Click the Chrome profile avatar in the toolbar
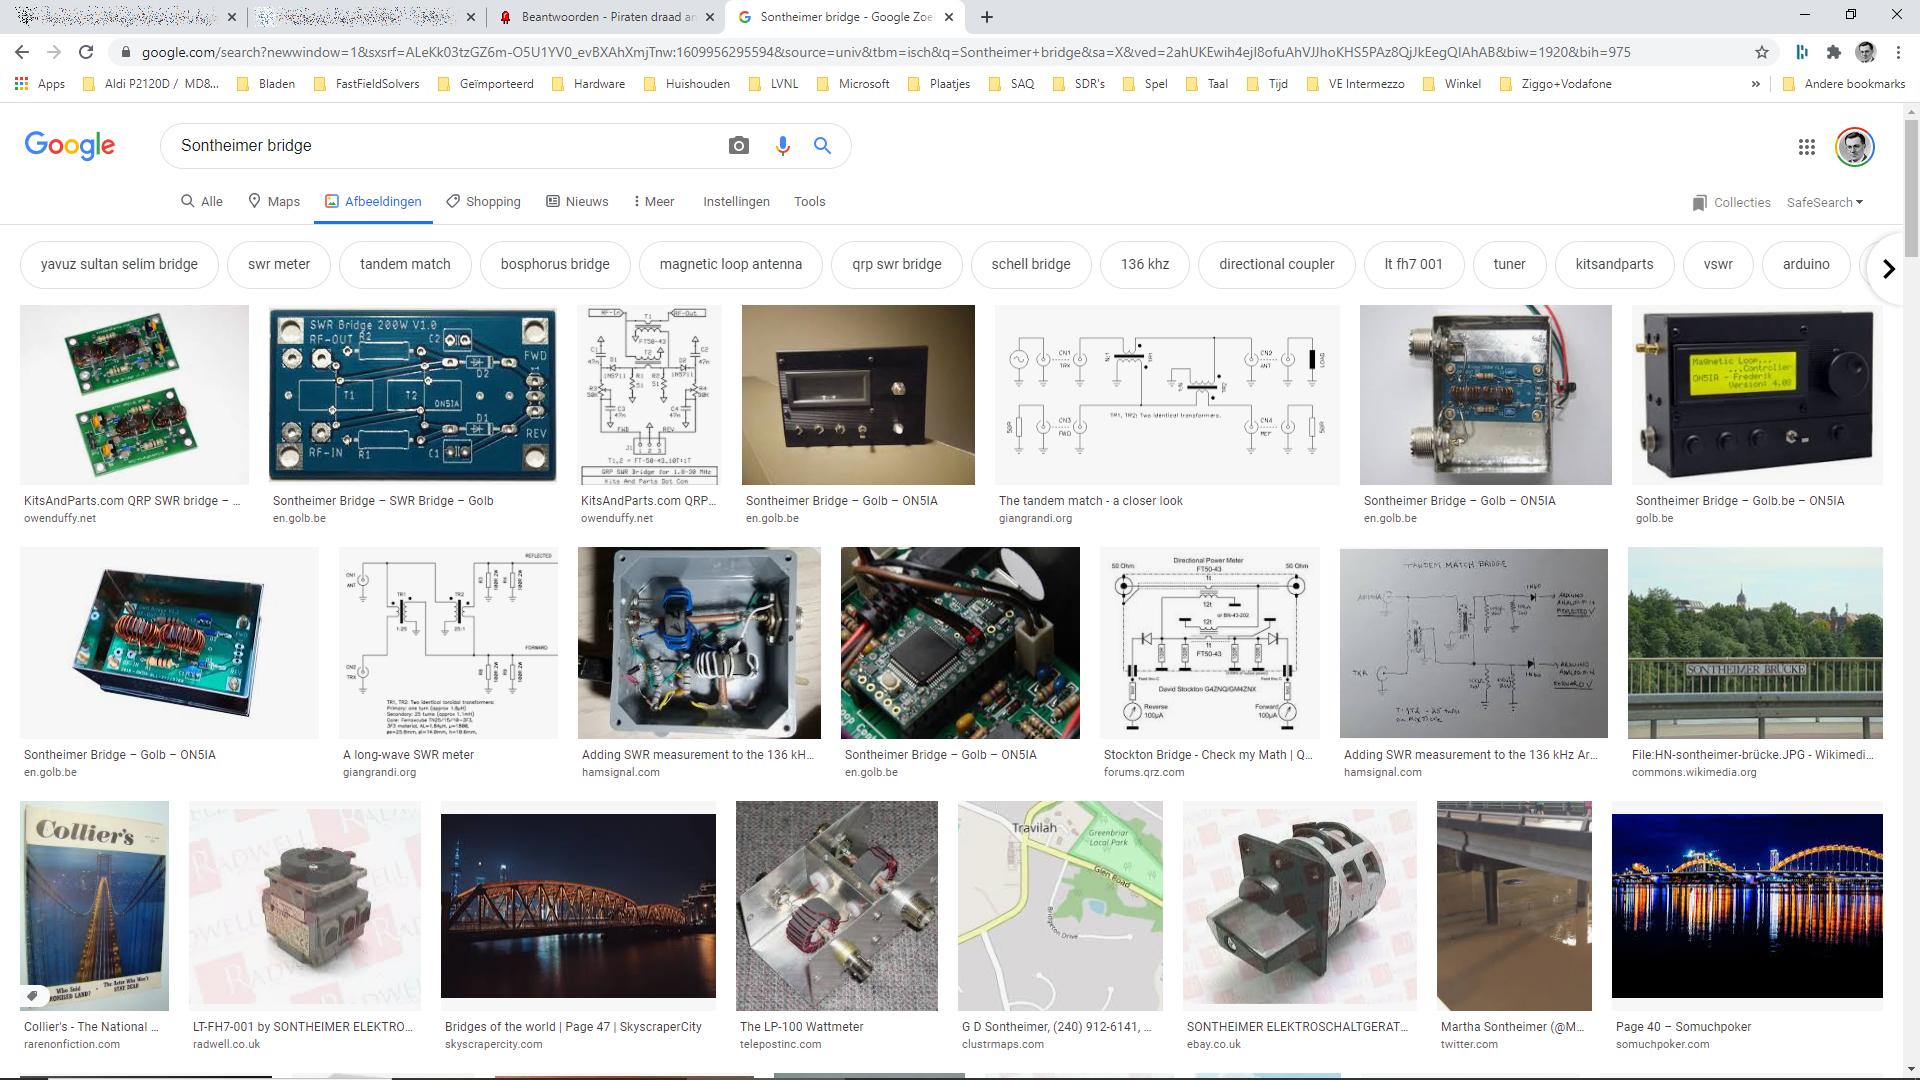Viewport: 1920px width, 1080px height. point(1866,52)
